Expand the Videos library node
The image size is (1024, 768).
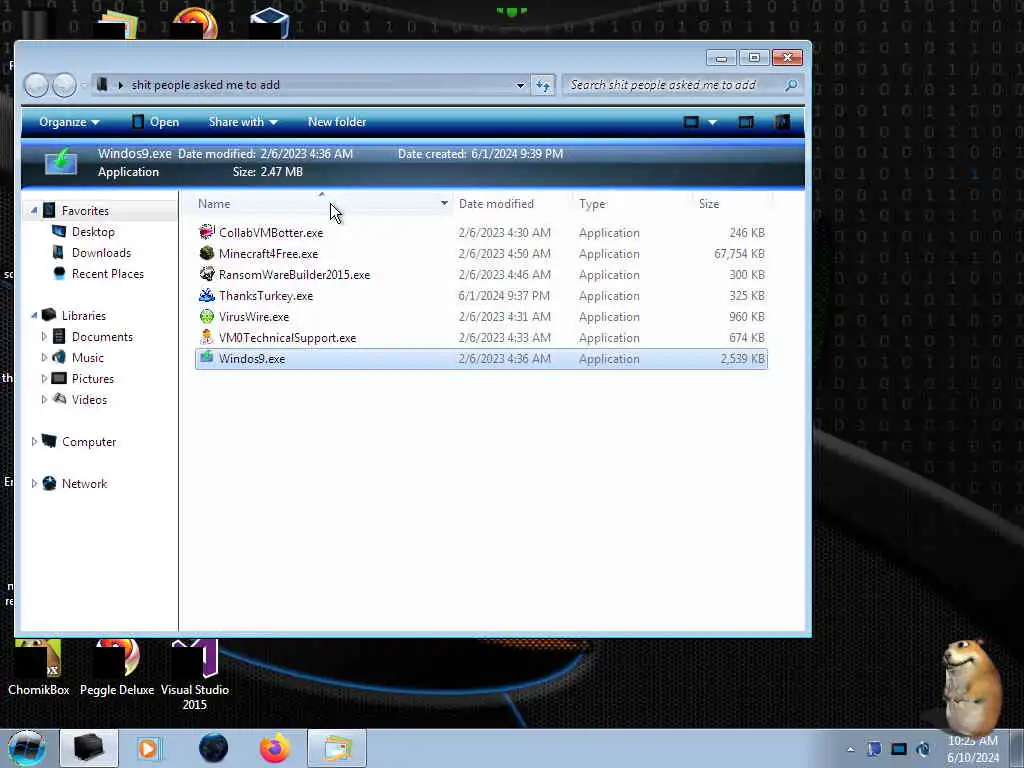44,399
